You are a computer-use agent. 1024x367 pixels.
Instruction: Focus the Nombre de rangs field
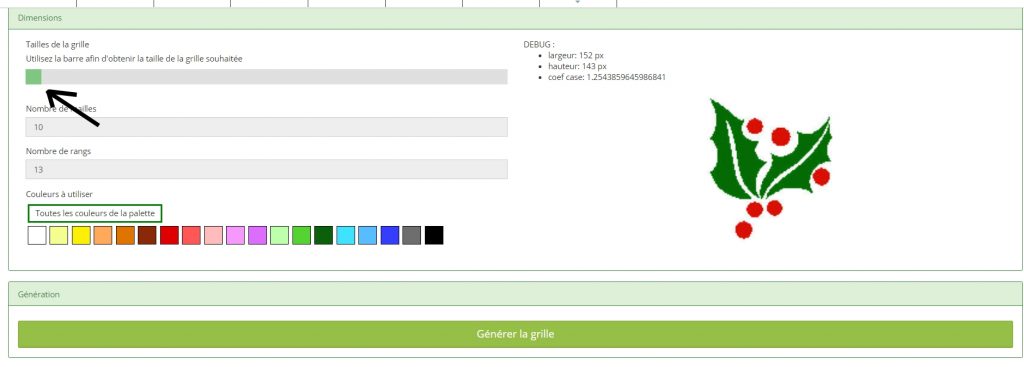click(266, 169)
